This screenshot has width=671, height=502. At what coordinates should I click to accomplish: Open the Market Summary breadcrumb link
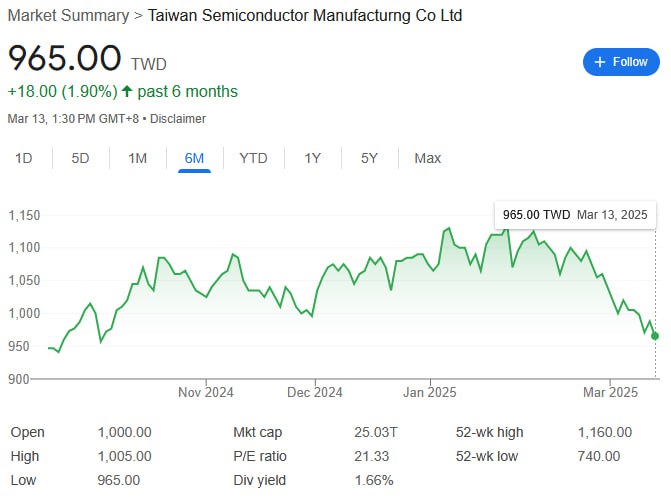point(68,16)
